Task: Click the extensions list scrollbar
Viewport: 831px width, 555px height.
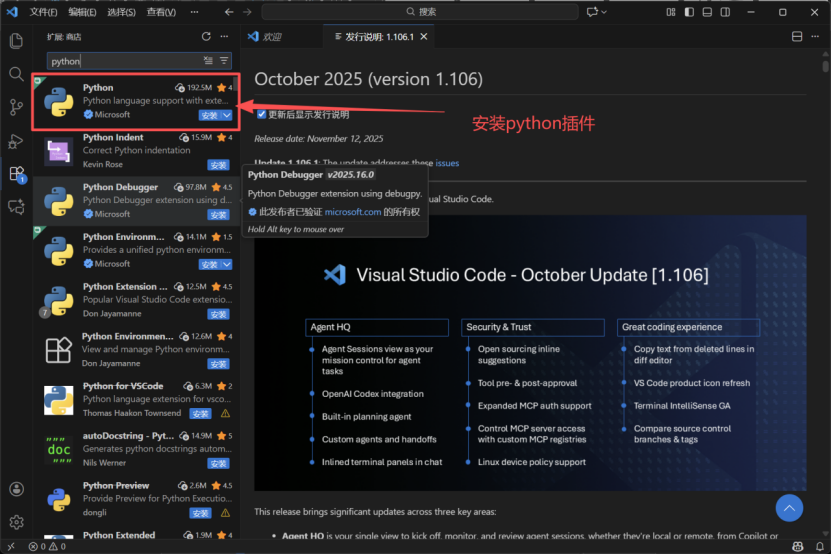Action: coord(235,85)
